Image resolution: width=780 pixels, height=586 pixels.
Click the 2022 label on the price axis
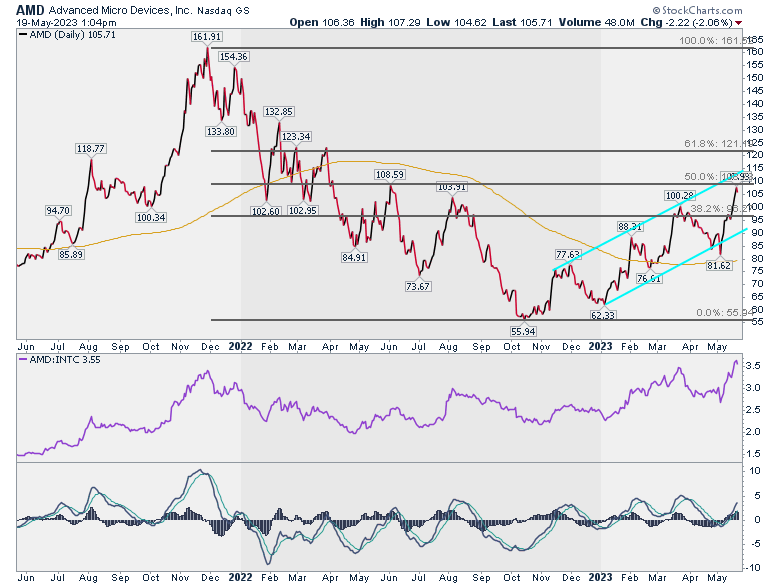(240, 346)
